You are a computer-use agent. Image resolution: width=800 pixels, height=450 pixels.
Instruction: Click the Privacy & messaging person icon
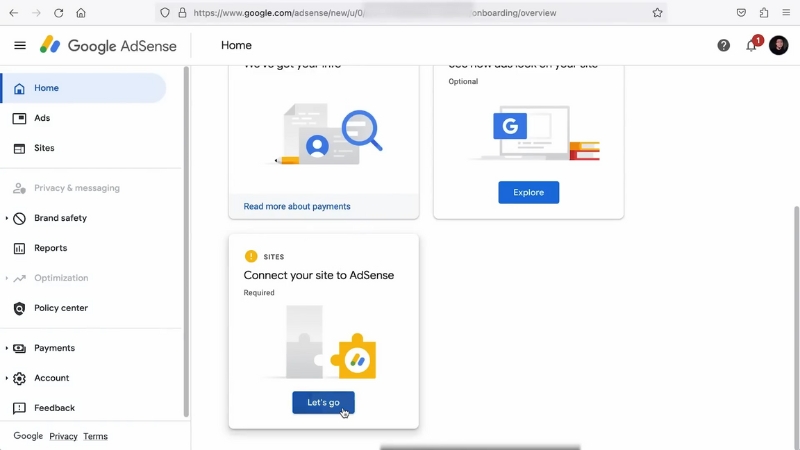click(19, 188)
